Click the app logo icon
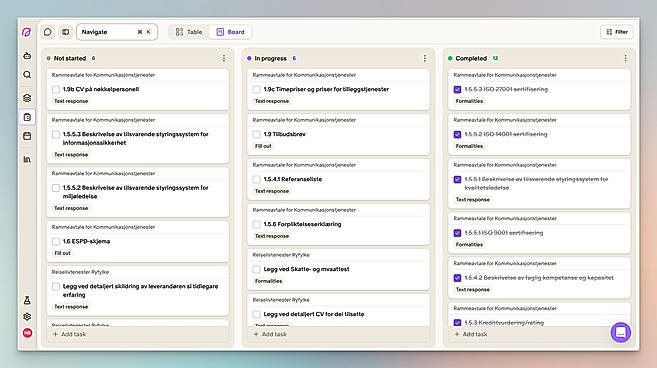This screenshot has height=368, width=657. 27,32
